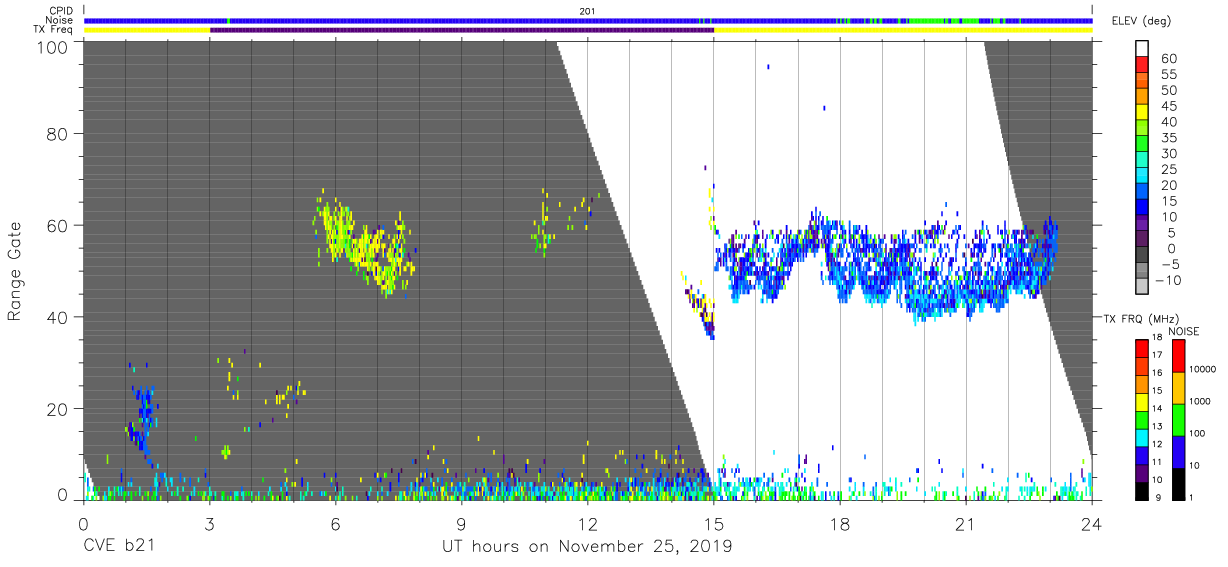This screenshot has width=1228, height=567.
Task: Click the 40 tick on Range Gate axis
Action: (58, 317)
